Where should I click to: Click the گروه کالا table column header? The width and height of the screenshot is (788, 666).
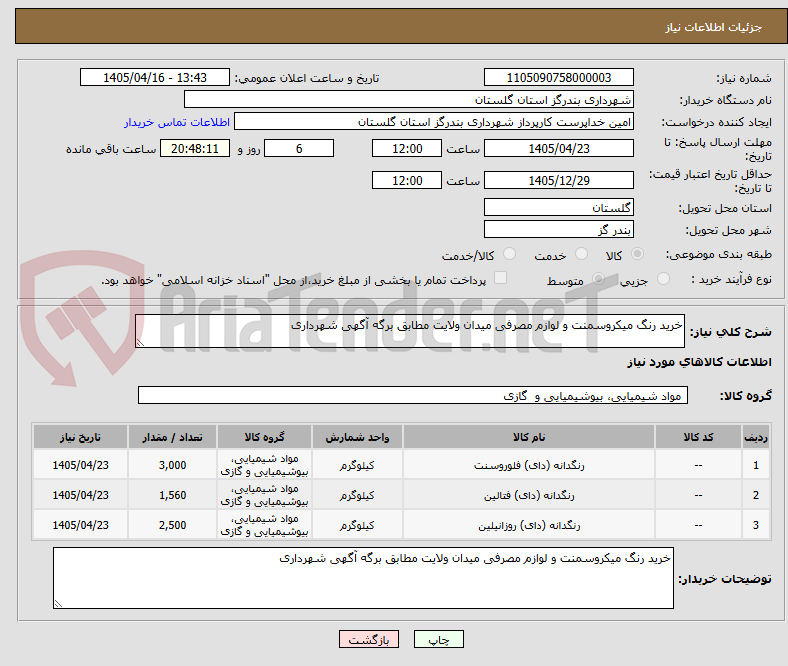point(264,437)
